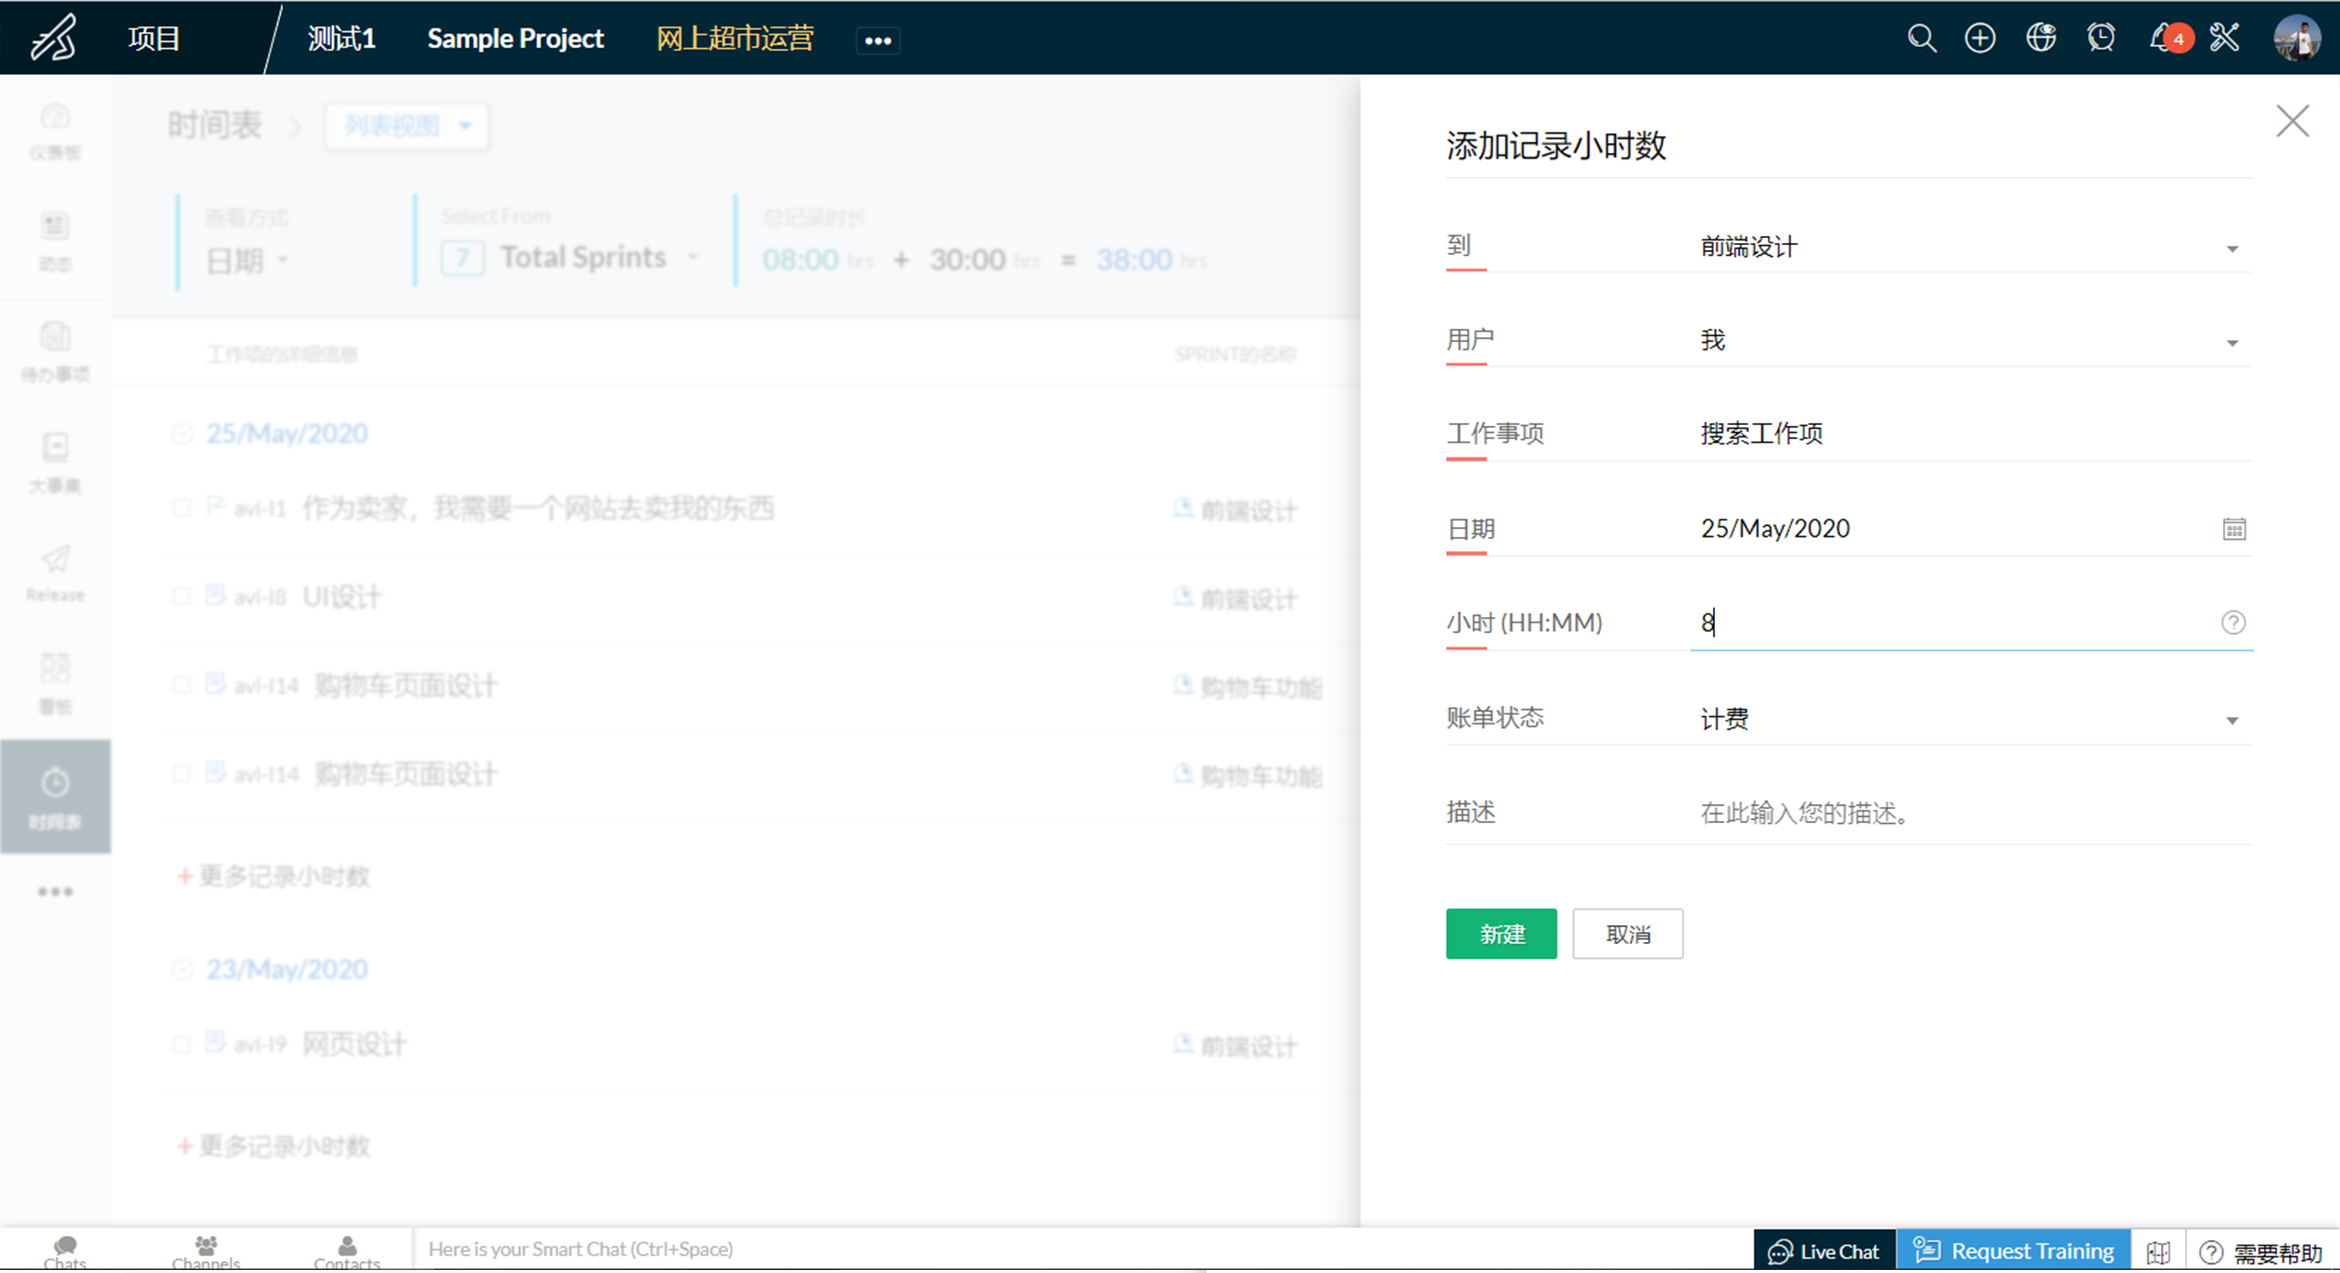2340x1273 pixels.
Task: Click the plus circle add icon
Action: point(1980,39)
